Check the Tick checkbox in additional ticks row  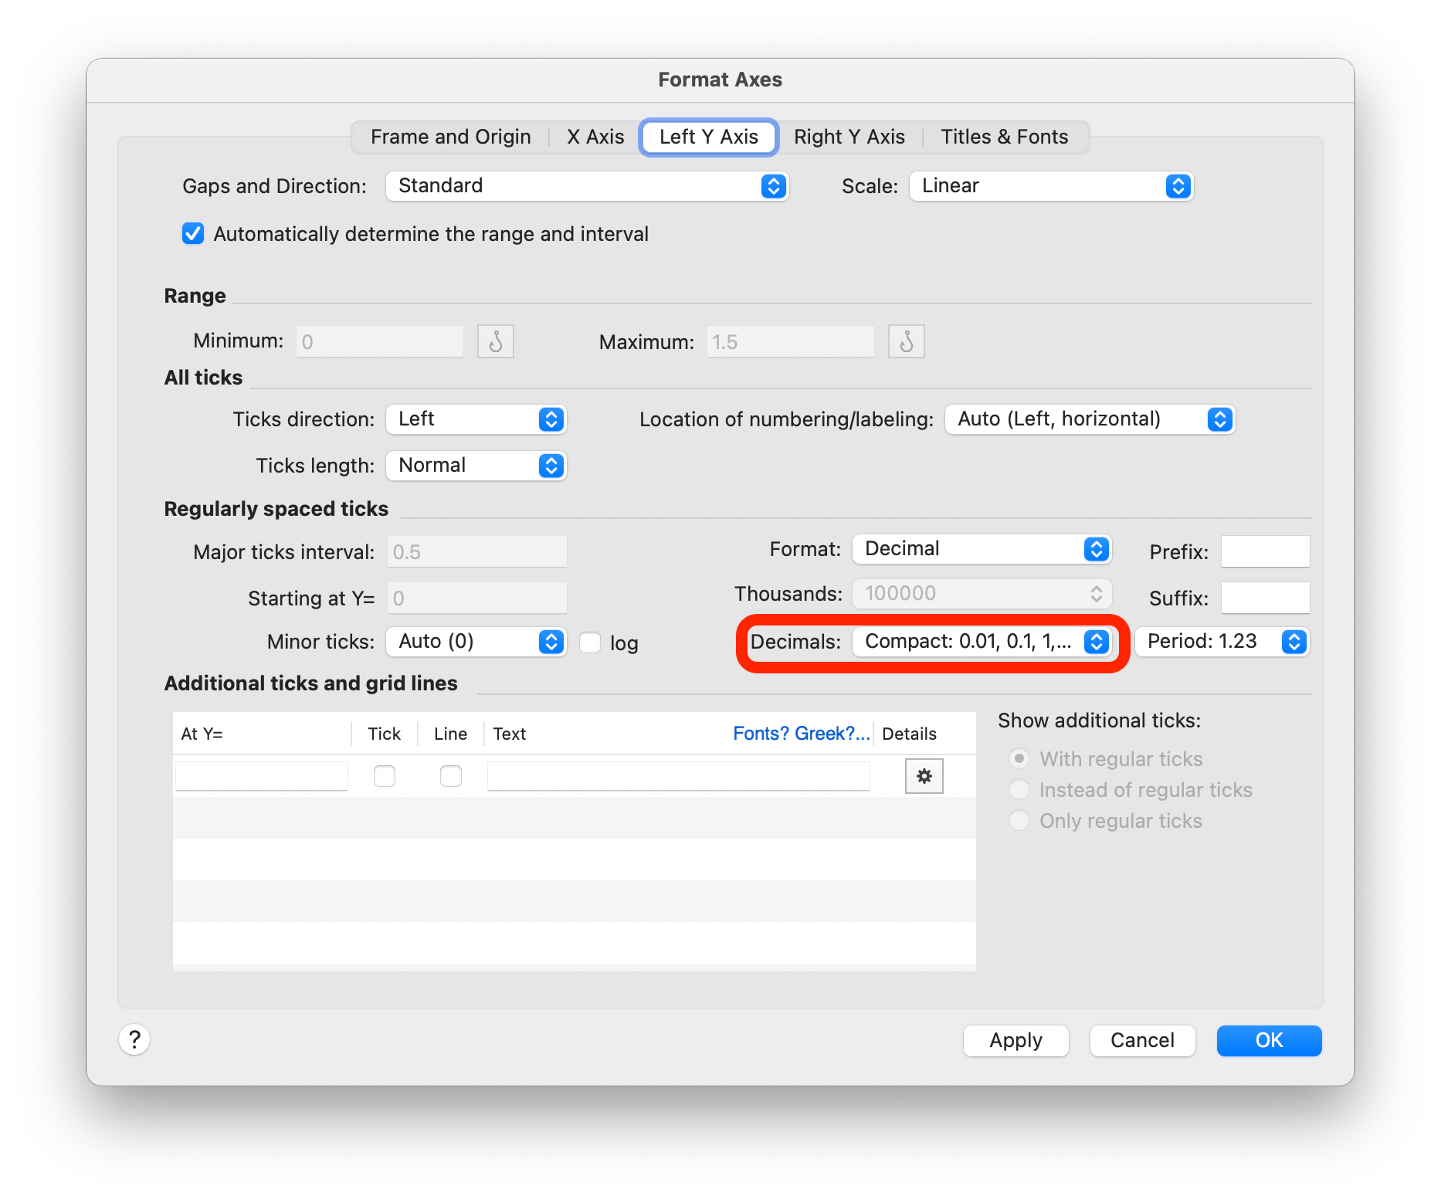coord(384,776)
